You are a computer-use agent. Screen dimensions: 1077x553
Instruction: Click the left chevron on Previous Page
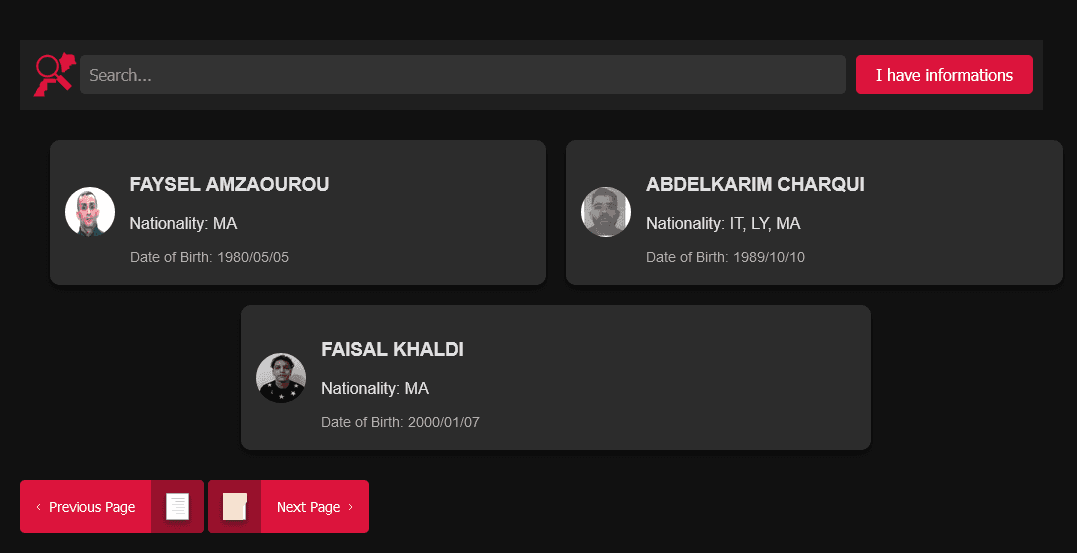38,507
